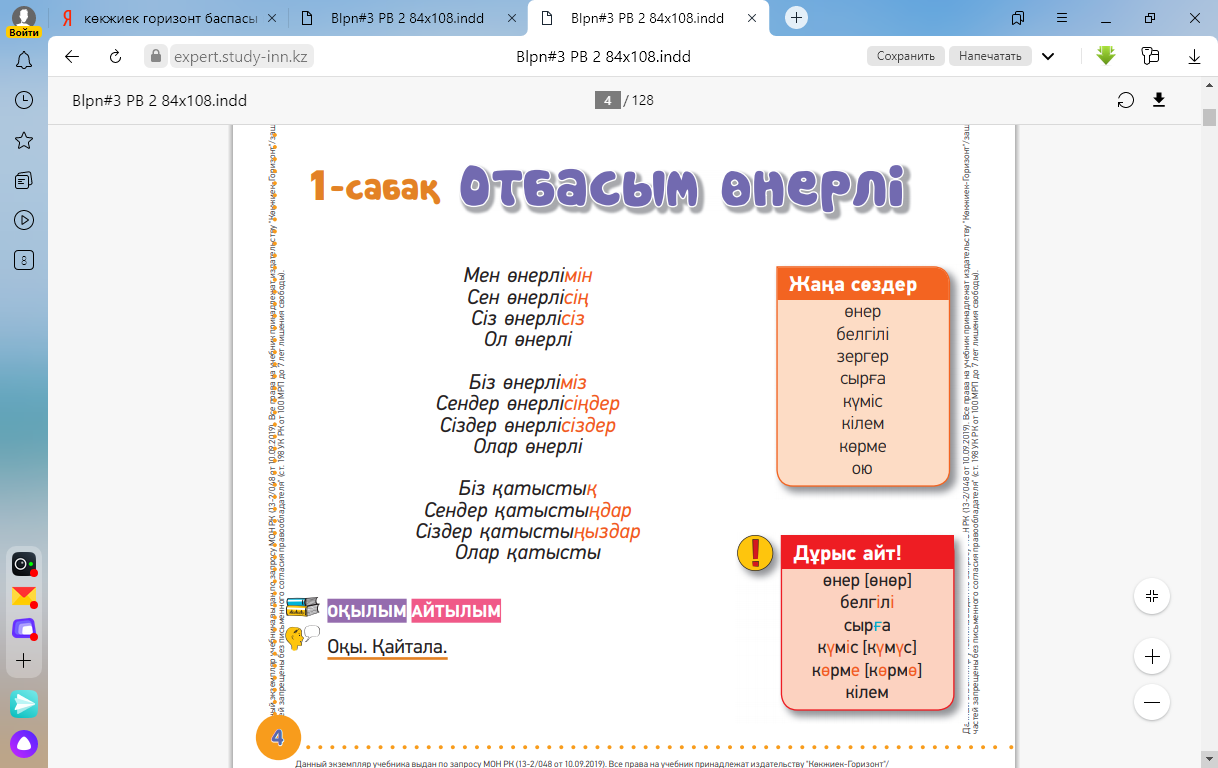Open the bookmarks star in the sidebar
The height and width of the screenshot is (768, 1218).
point(24,140)
